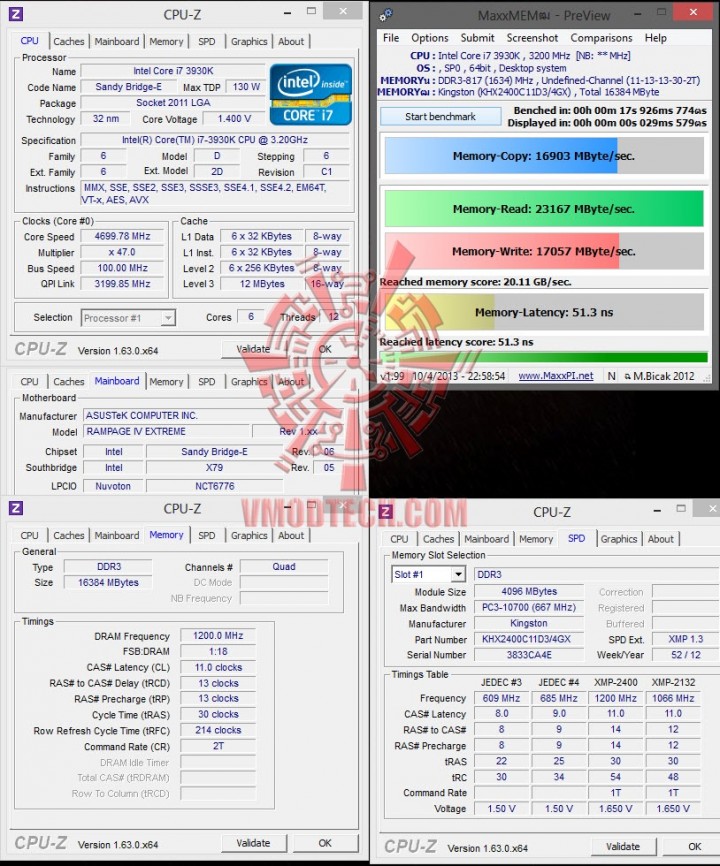Click the Memory-Read result bar

[544, 209]
